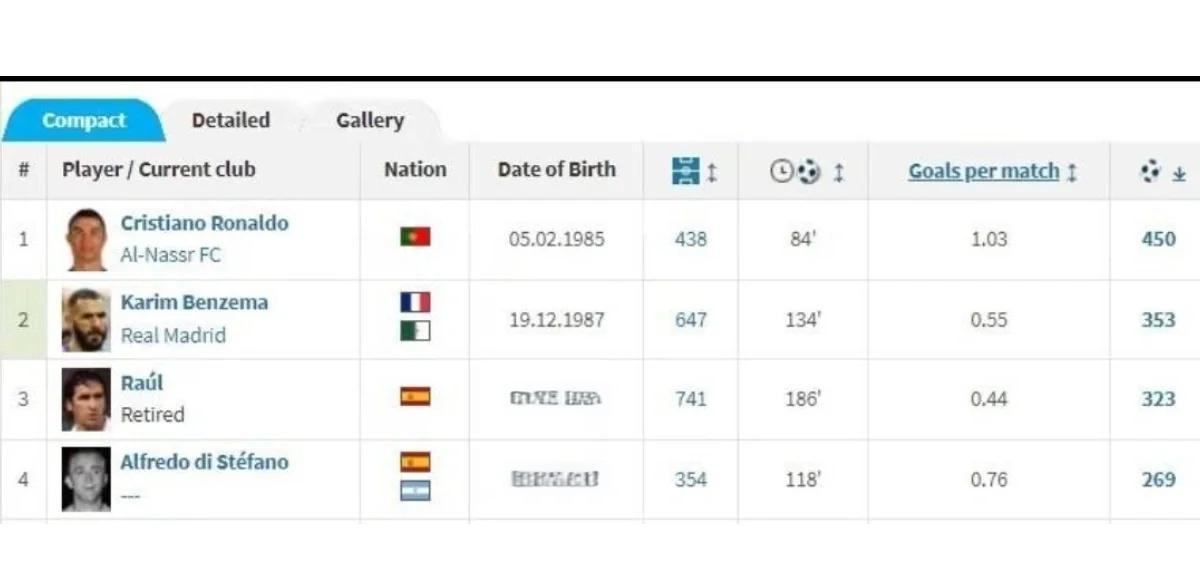Open Cristiano Ronaldo's player profile
1200x570 pixels.
coord(204,223)
